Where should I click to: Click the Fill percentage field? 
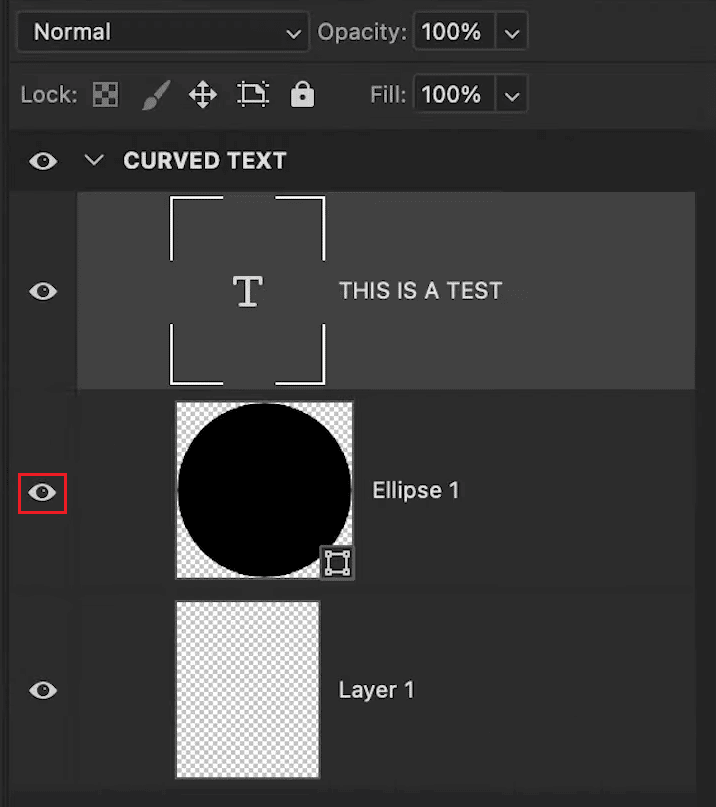(453, 94)
